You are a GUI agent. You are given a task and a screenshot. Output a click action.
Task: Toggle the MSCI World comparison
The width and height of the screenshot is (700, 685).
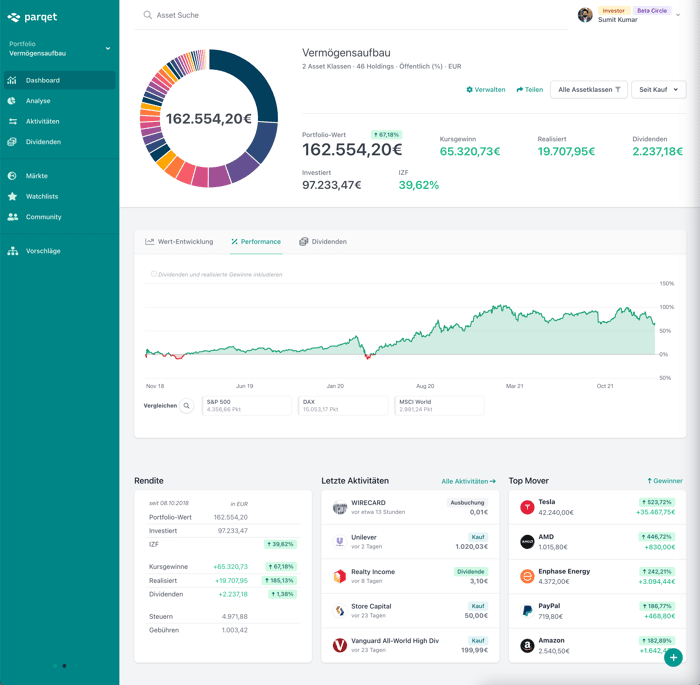click(x=439, y=405)
